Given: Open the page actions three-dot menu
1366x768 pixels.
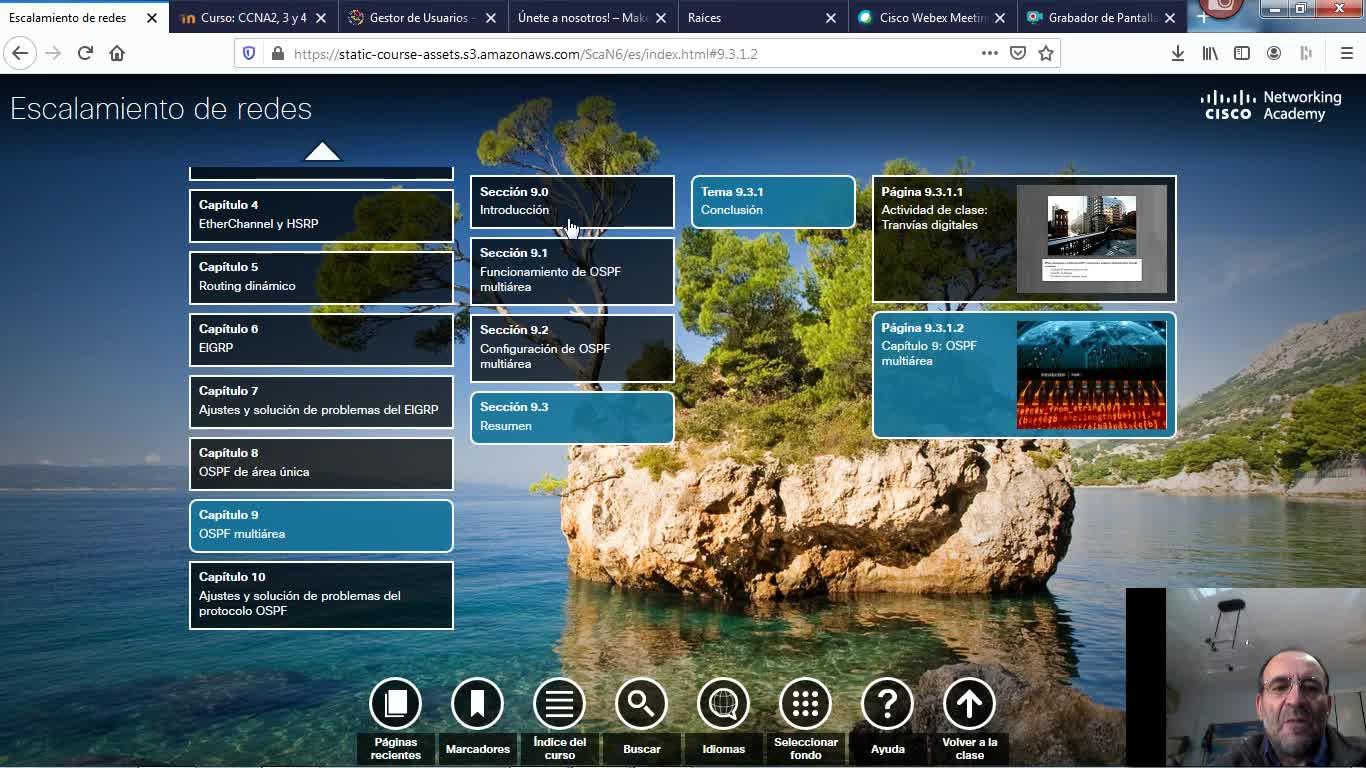Looking at the screenshot, I should pyautogui.click(x=989, y=54).
